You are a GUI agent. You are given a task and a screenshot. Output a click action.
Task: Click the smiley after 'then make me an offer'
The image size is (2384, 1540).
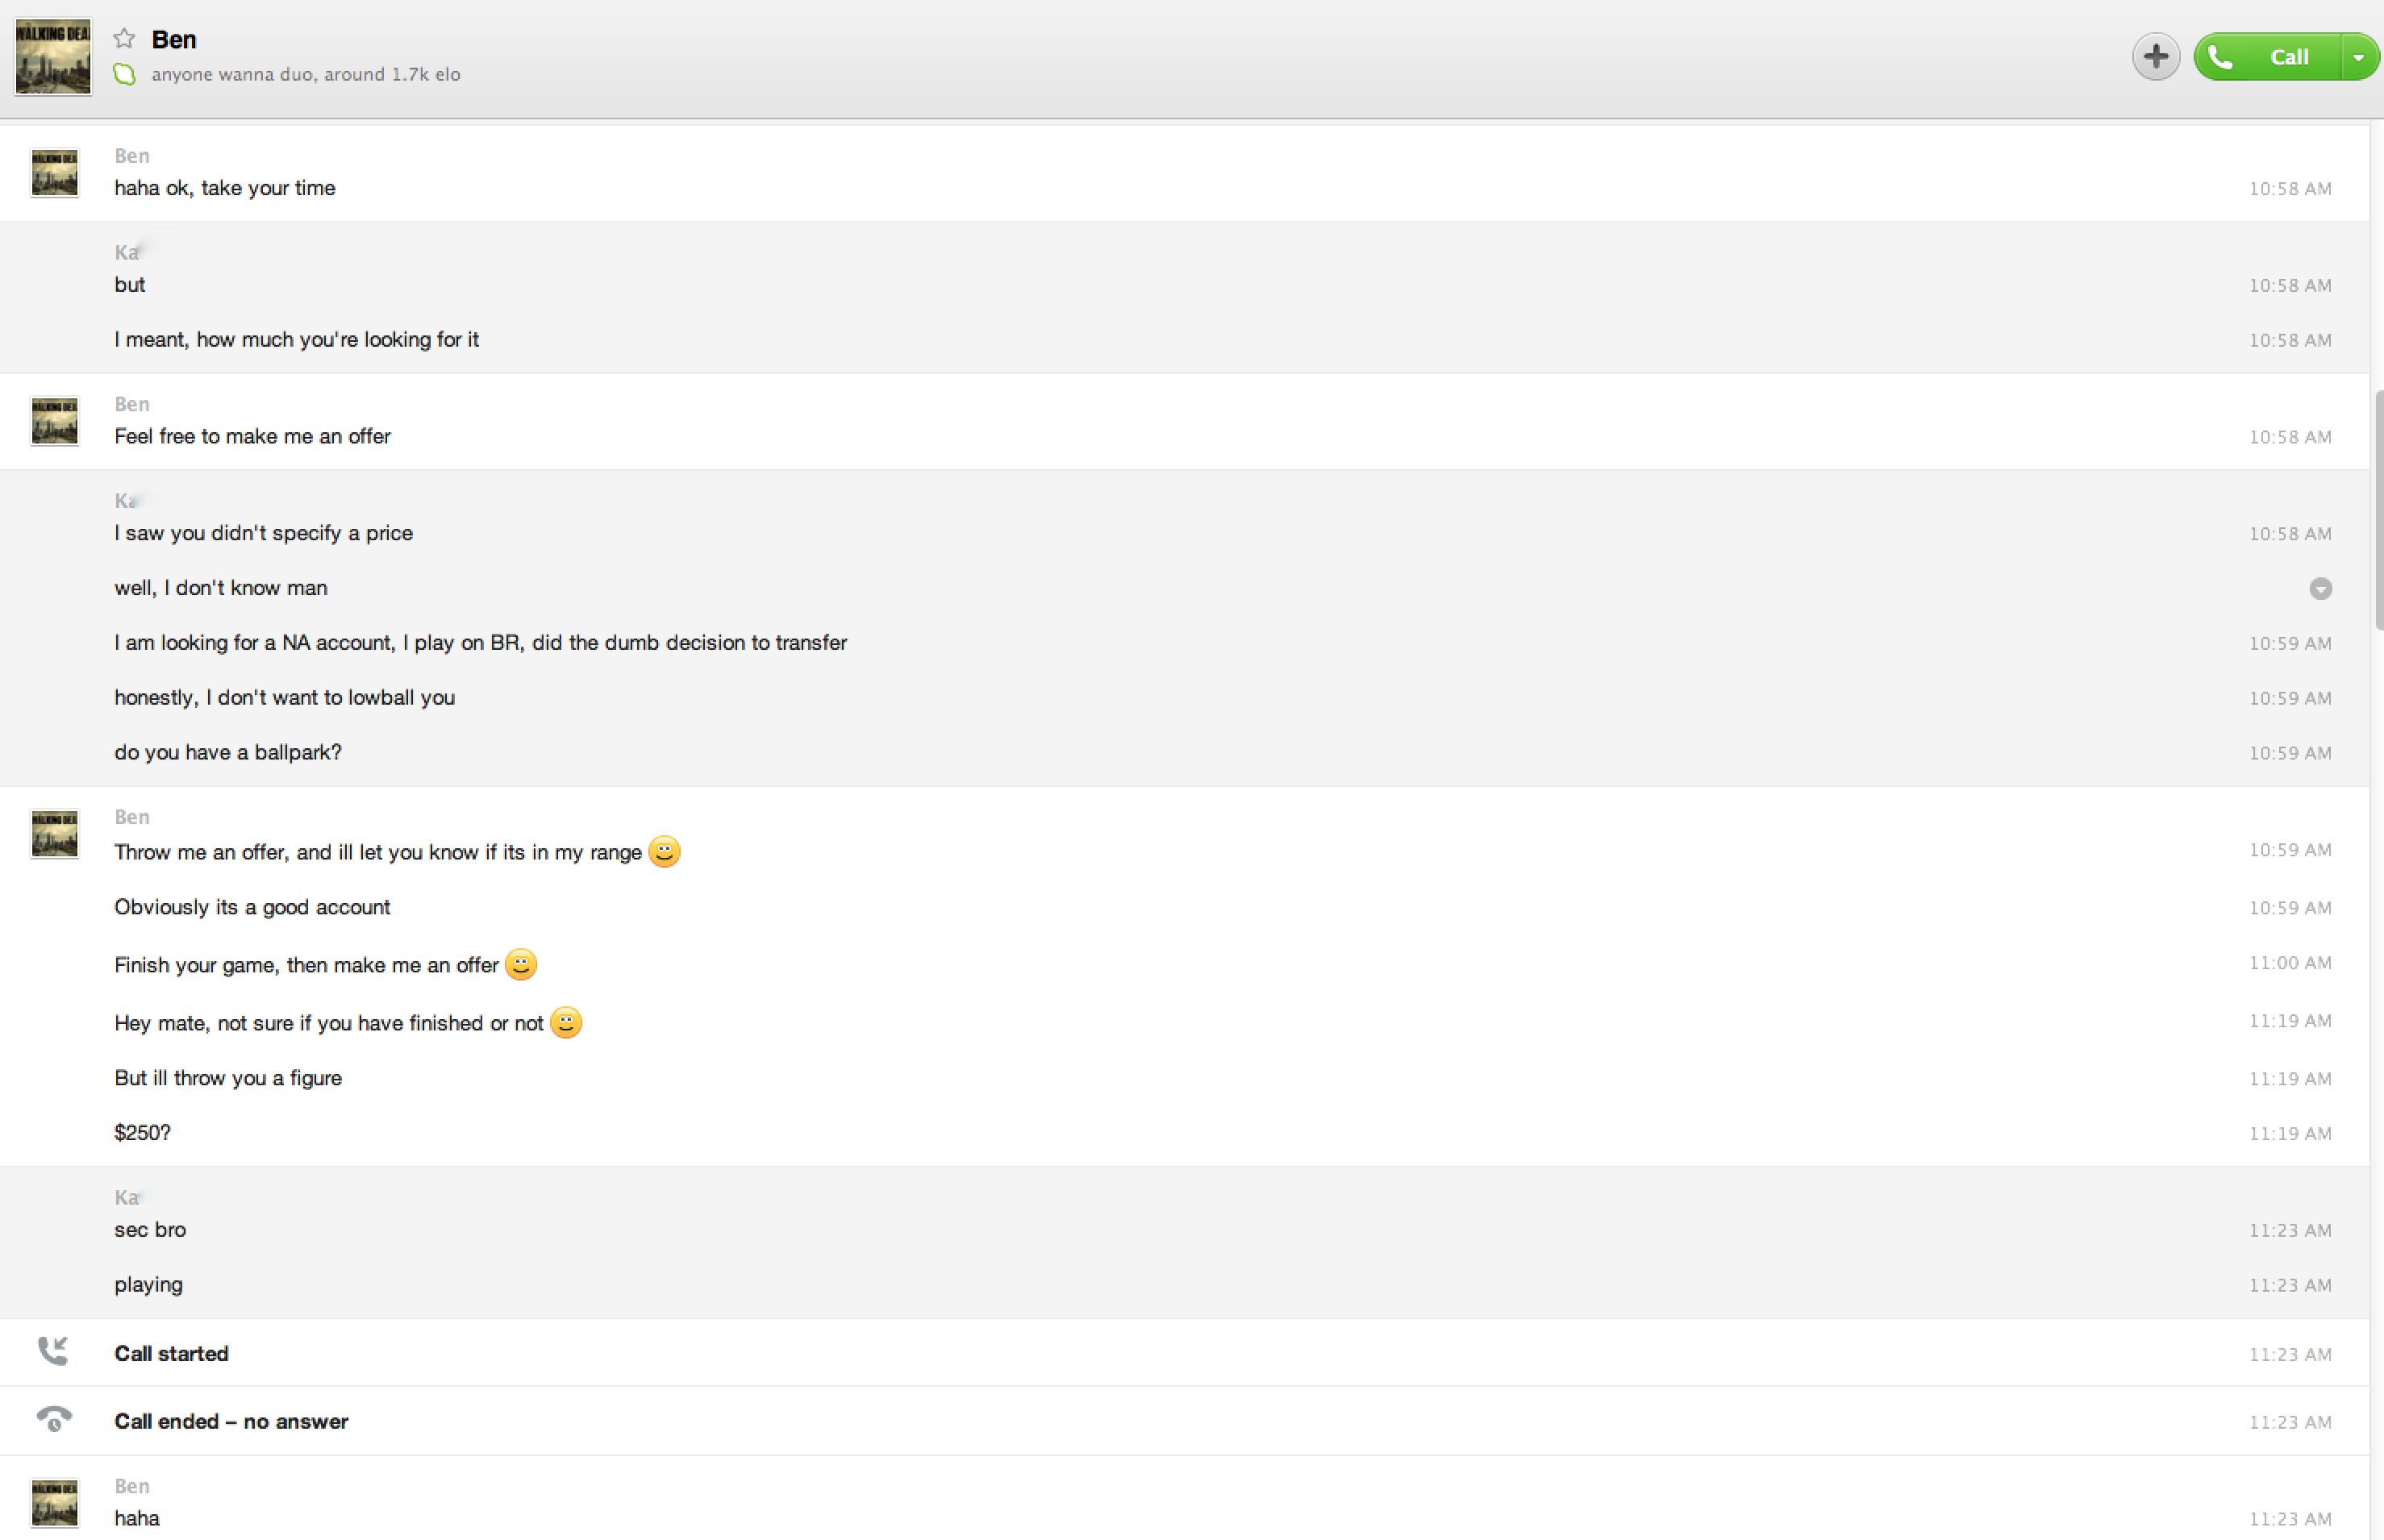521,964
